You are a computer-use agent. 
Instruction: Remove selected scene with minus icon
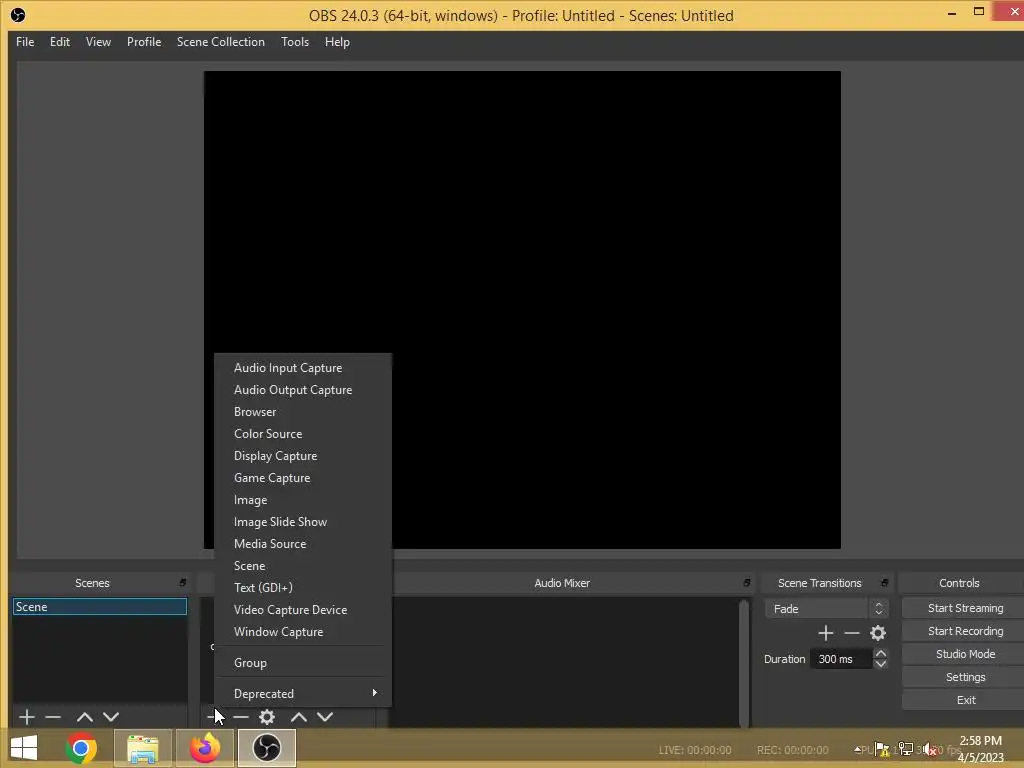[53, 717]
